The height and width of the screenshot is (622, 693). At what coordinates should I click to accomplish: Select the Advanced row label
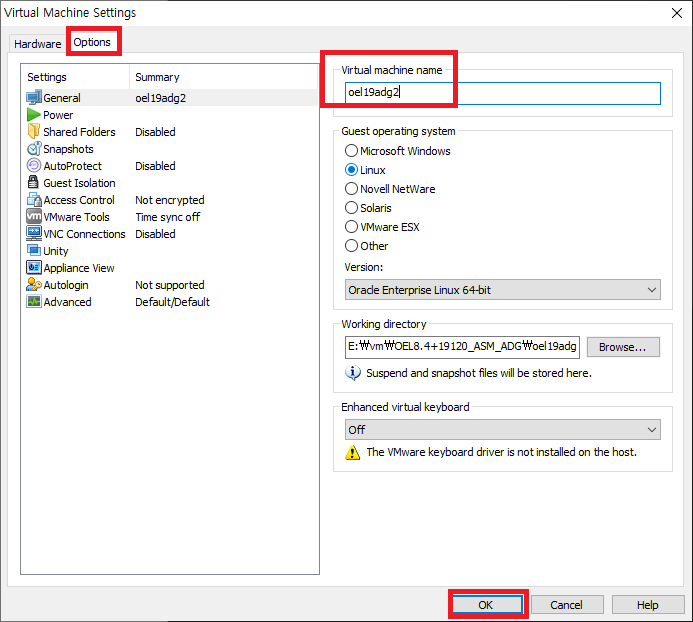click(x=67, y=301)
